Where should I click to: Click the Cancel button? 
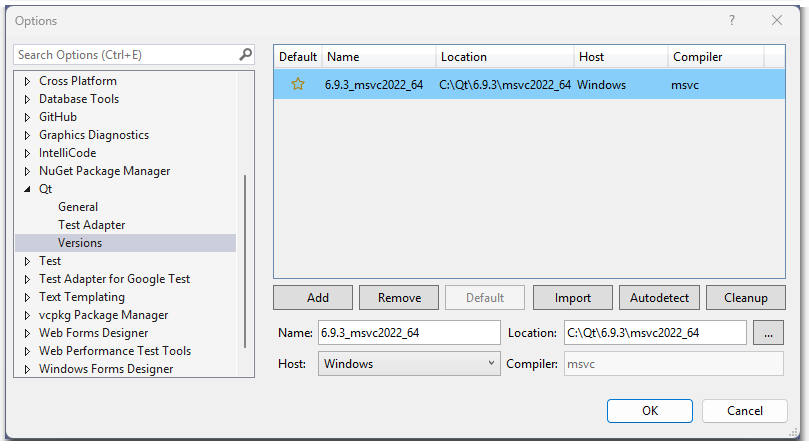pos(745,411)
